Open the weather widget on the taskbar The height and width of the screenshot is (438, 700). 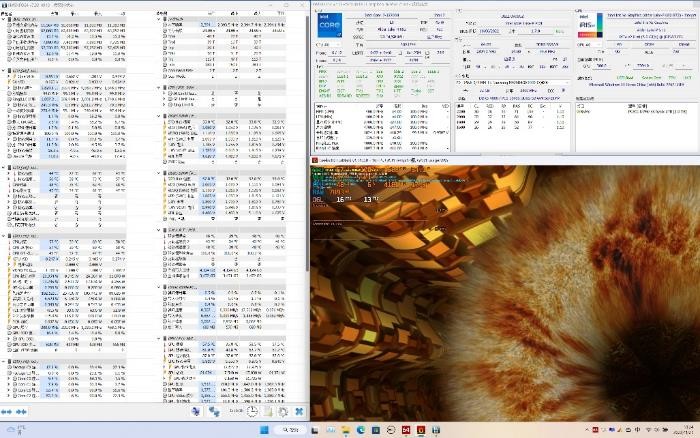pos(20,431)
